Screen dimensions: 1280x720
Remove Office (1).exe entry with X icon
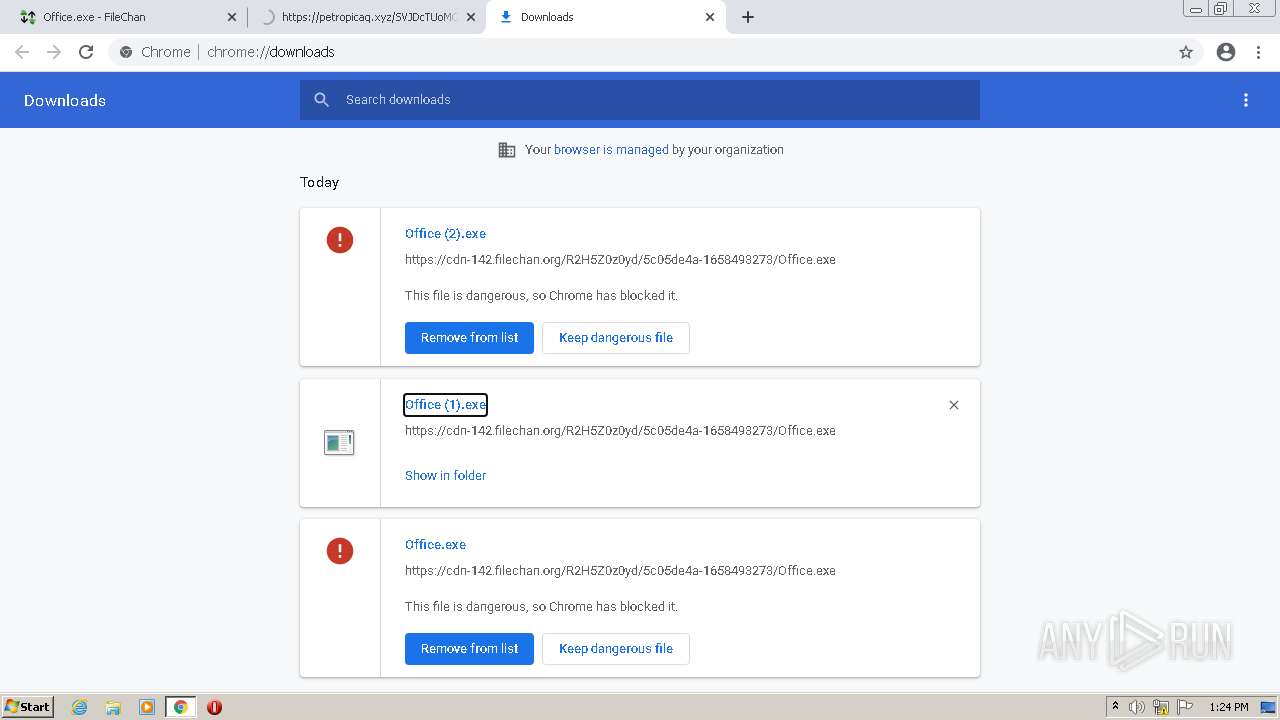tap(954, 405)
